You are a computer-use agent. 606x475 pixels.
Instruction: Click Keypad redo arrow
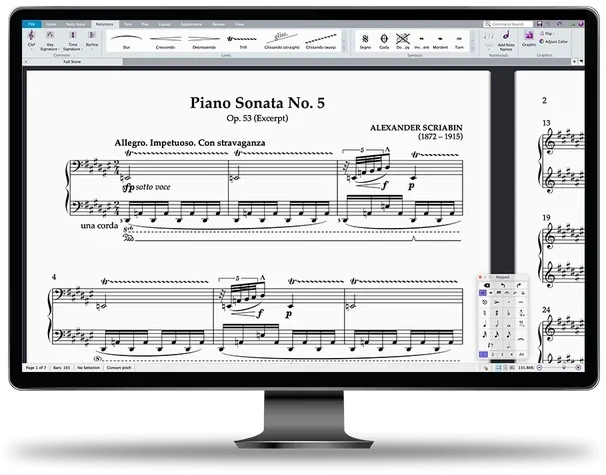point(519,285)
